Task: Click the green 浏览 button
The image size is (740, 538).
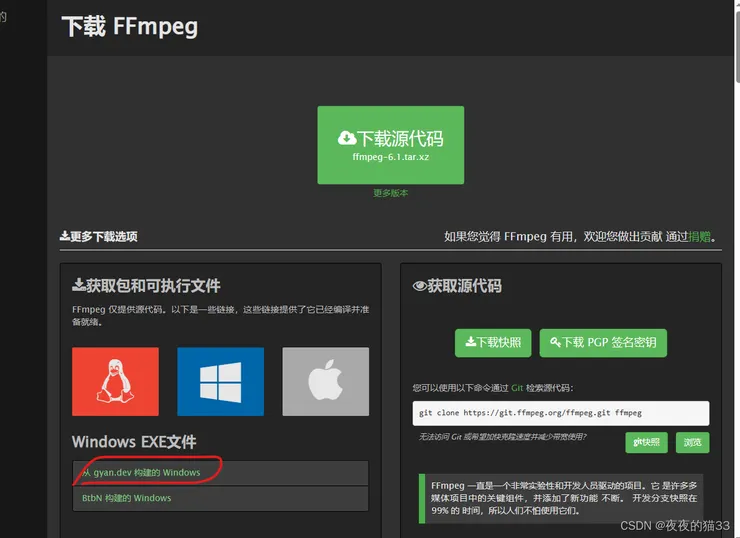Action: [x=692, y=442]
